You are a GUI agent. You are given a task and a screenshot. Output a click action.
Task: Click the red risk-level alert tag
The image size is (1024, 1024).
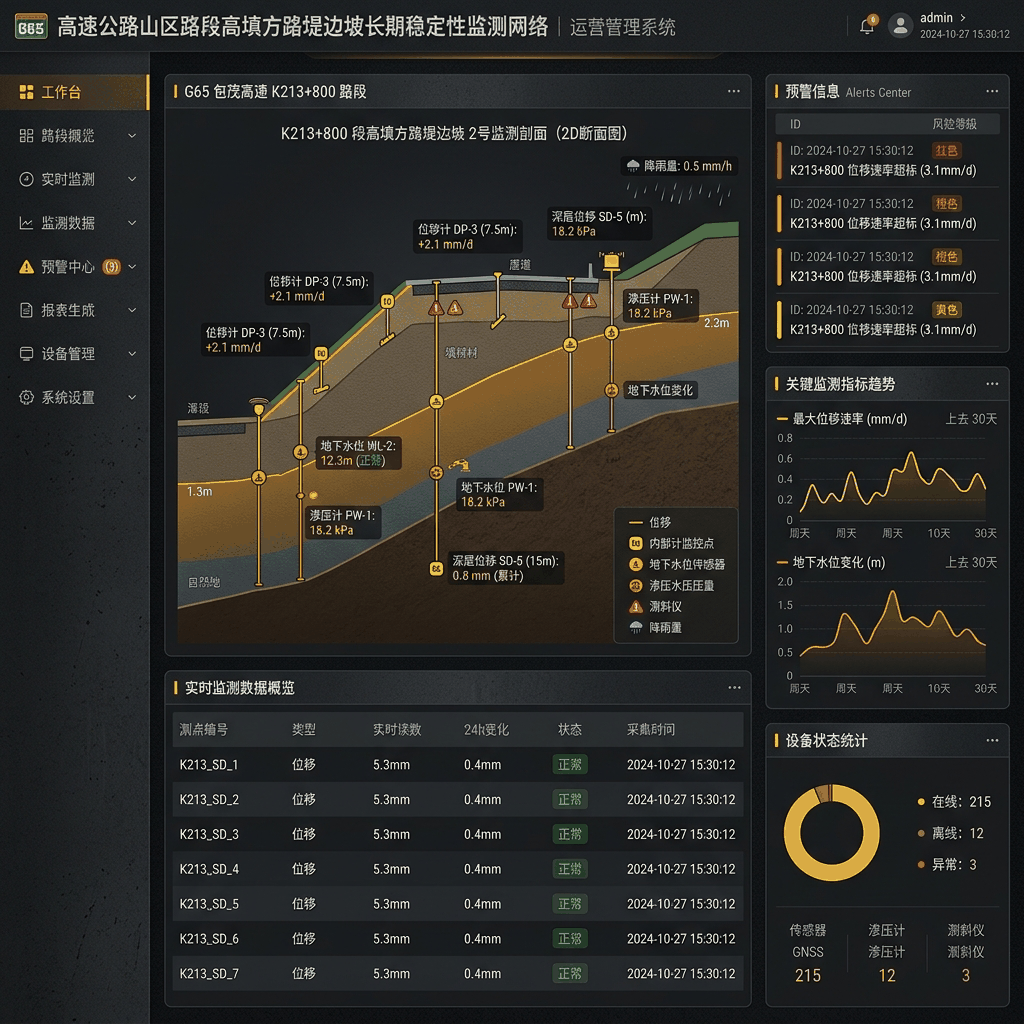946,151
